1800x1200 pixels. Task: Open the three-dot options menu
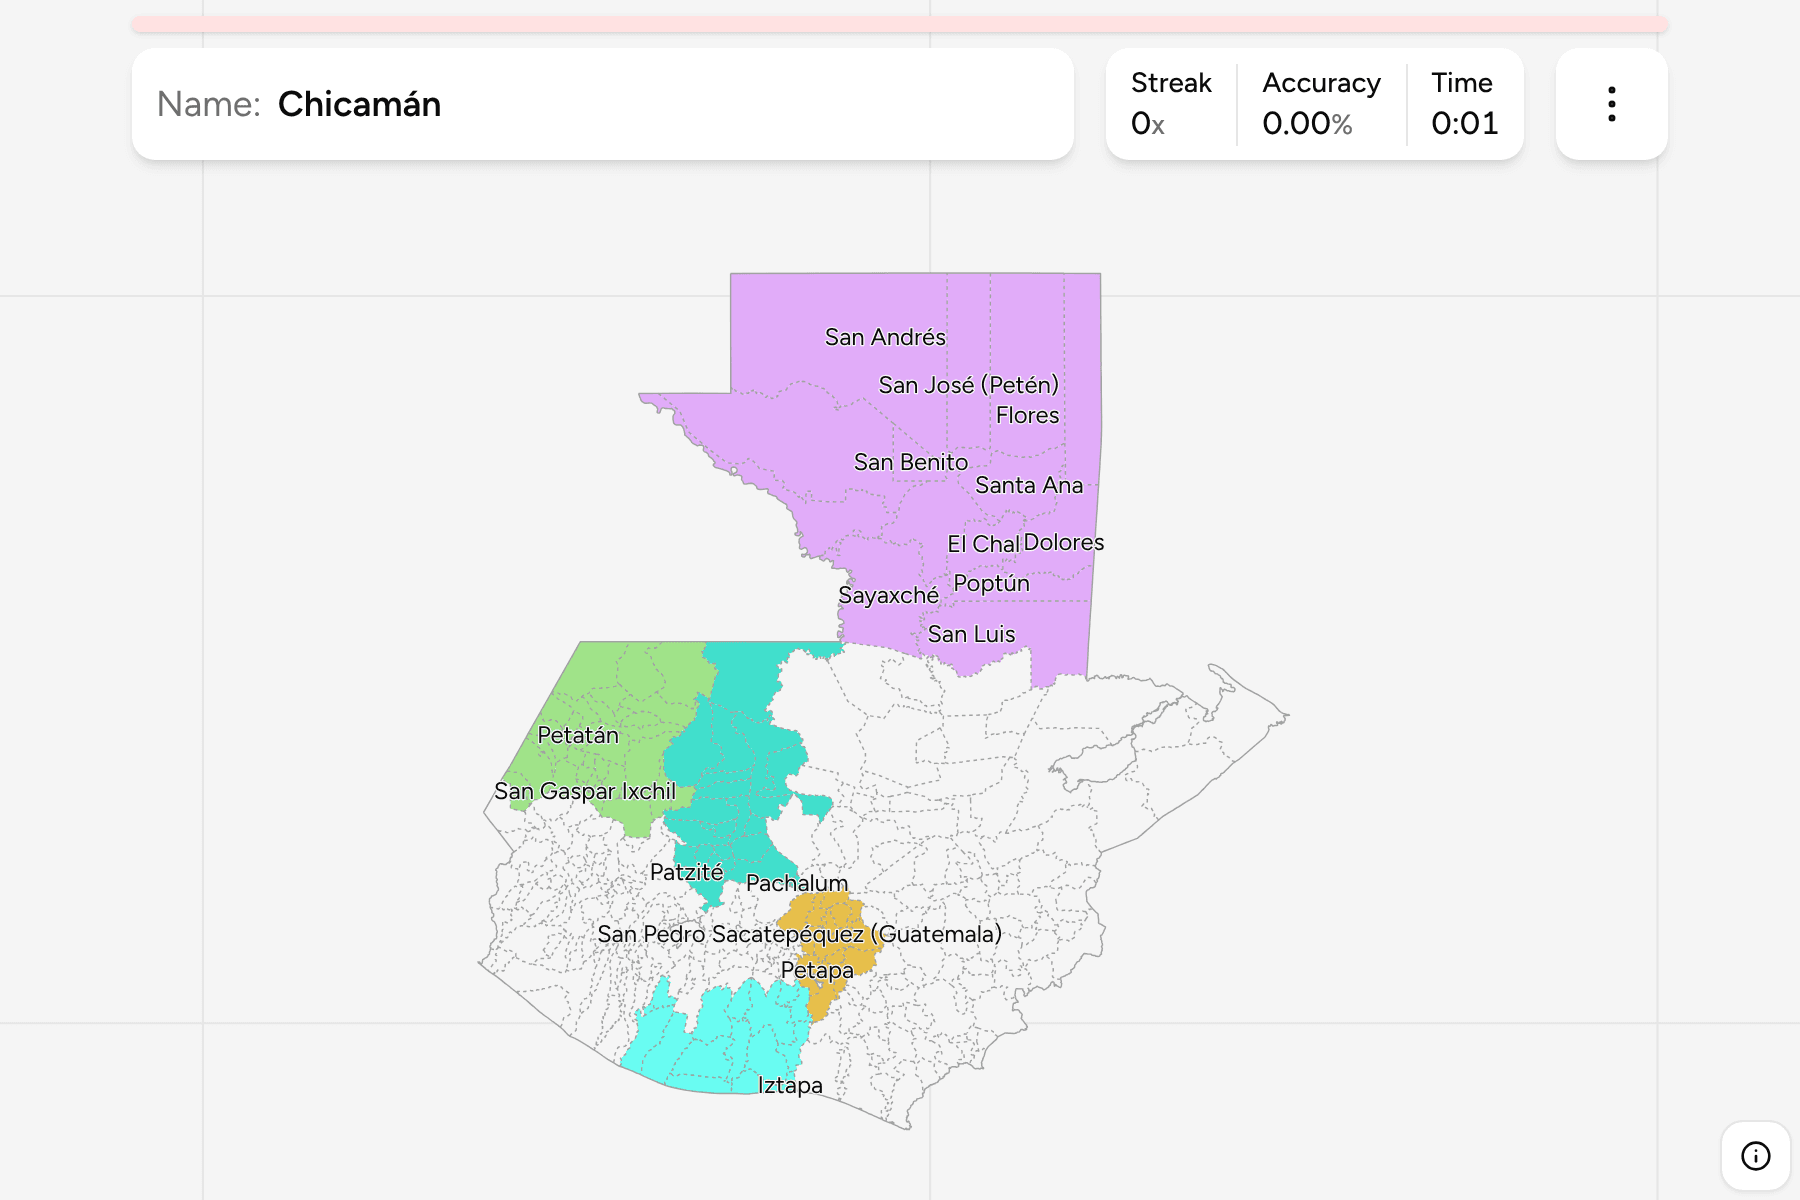coord(1611,104)
